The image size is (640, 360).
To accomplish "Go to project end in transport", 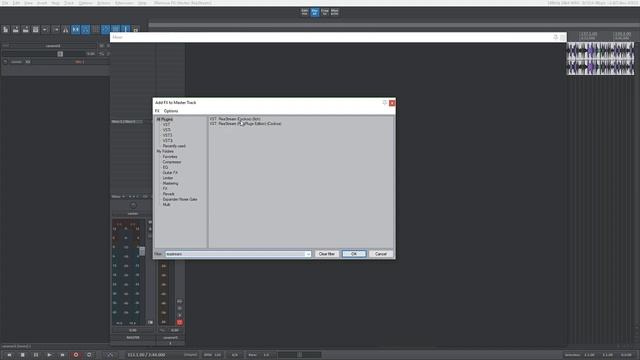I will coord(62,355).
